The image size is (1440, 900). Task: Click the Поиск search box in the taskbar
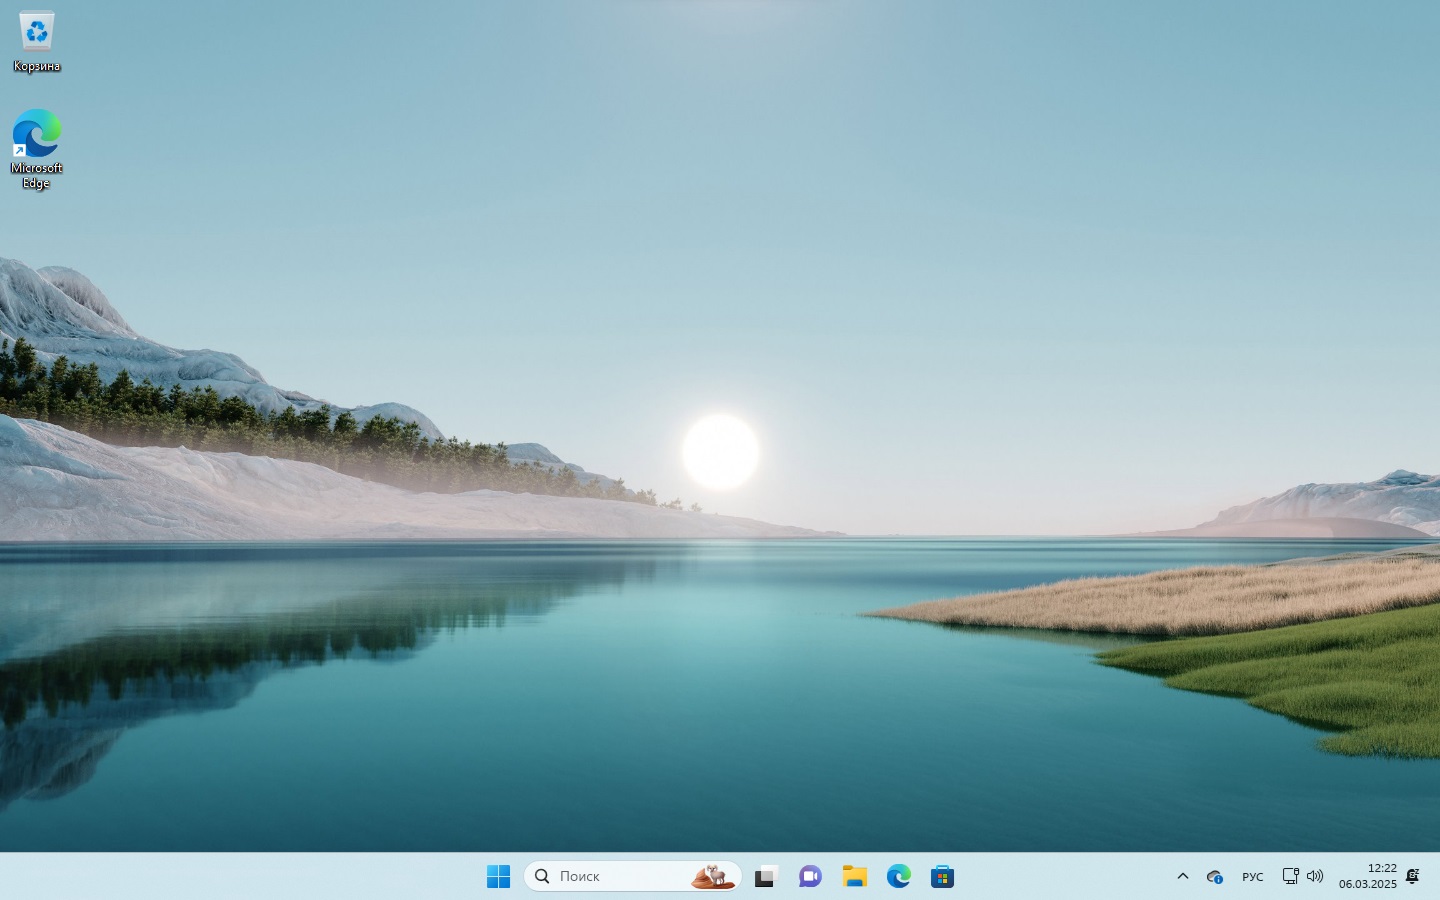click(x=632, y=876)
